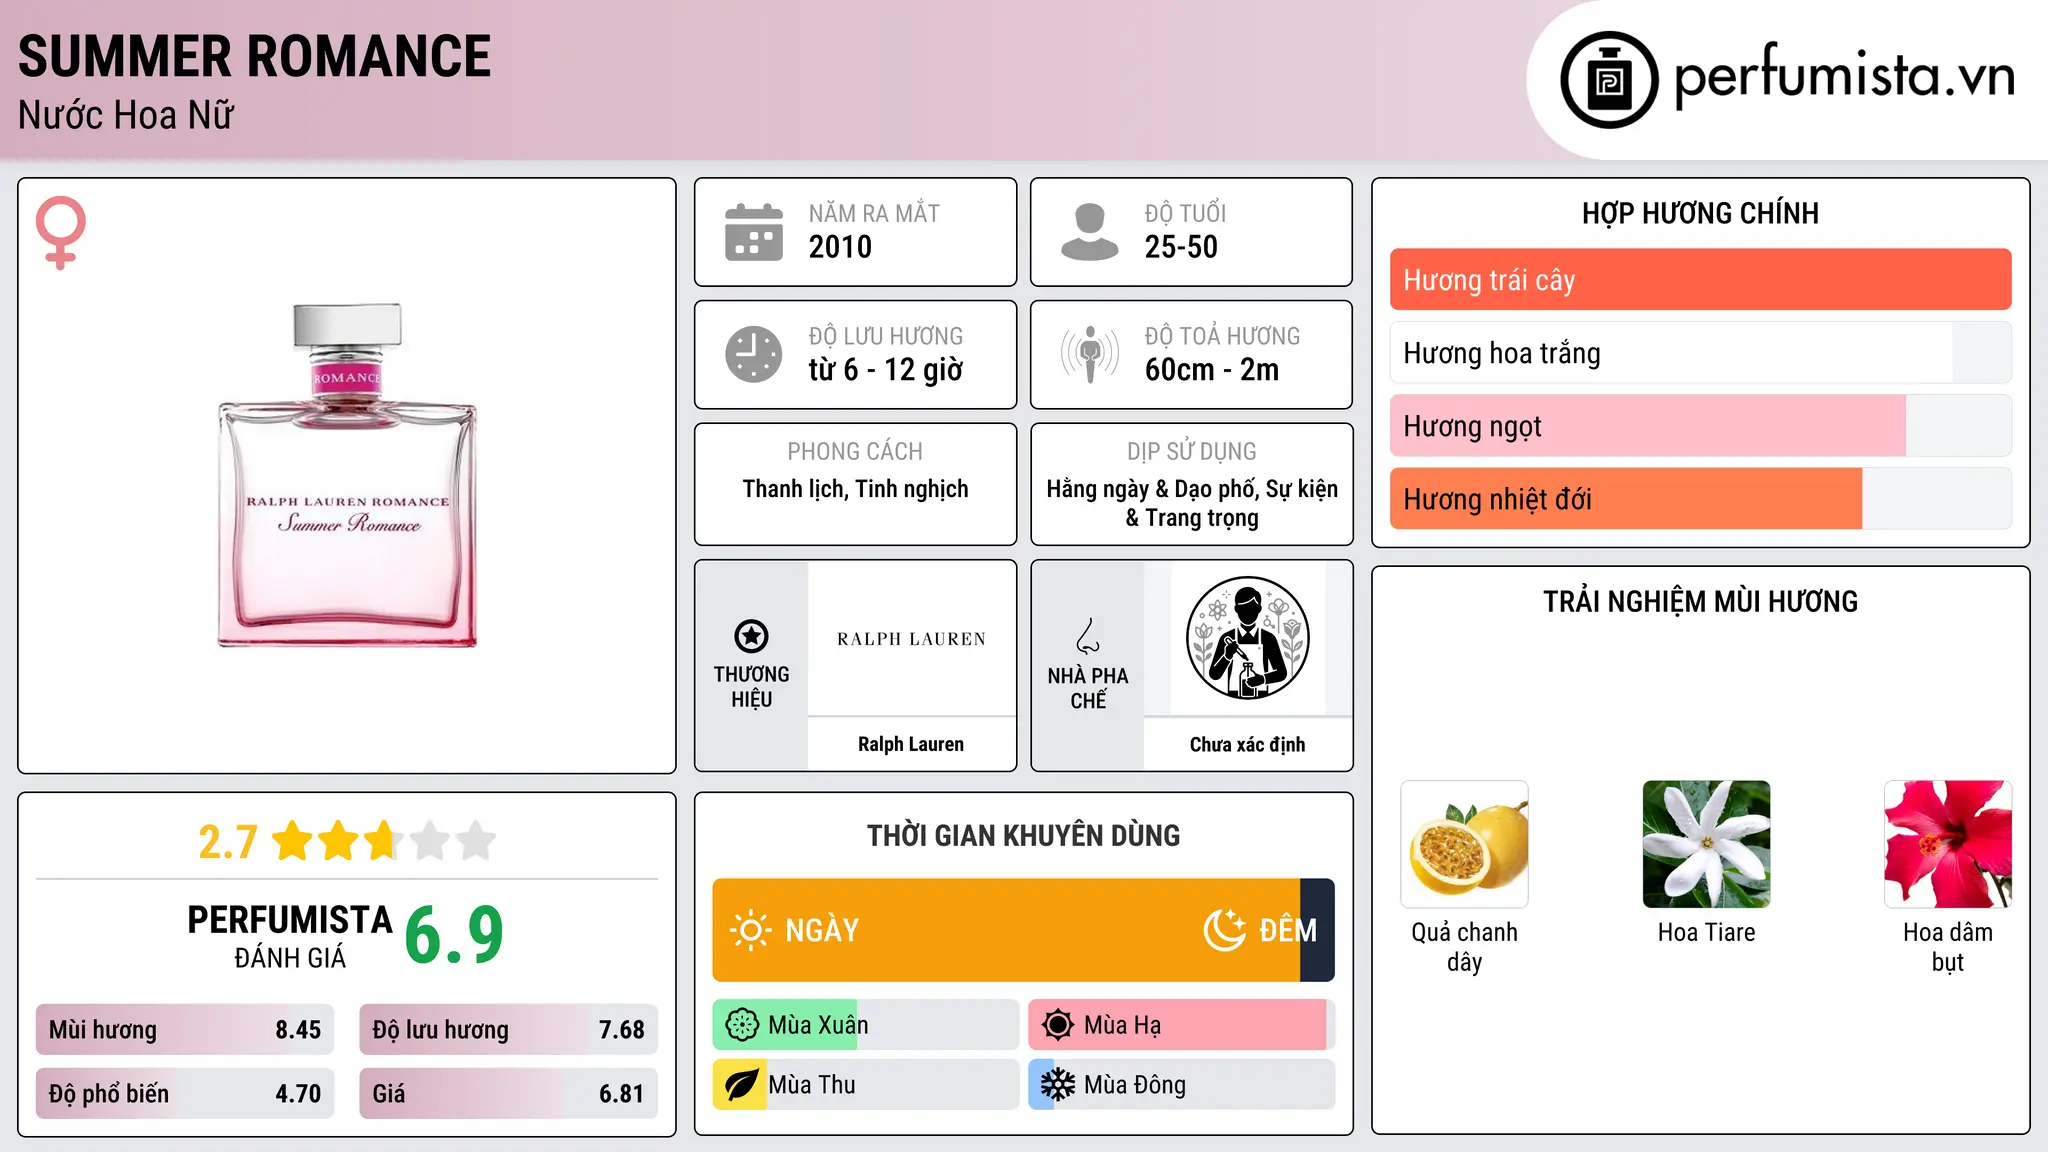Click the Ralph Lauren brand name link
Screen dimensions: 2048x1152
click(911, 744)
